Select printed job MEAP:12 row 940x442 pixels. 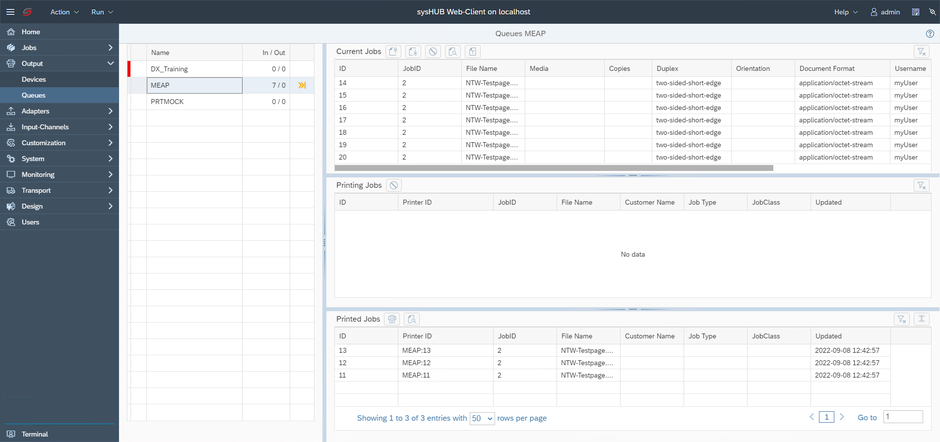coord(612,363)
